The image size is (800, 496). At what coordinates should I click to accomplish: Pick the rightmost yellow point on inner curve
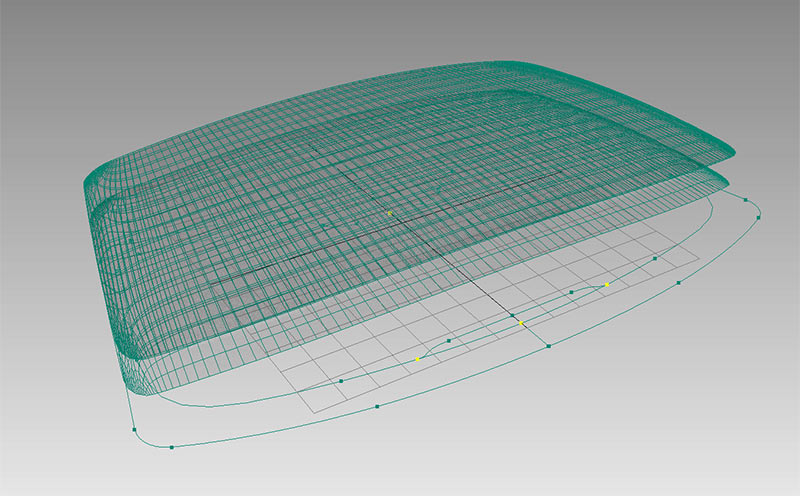(x=607, y=284)
